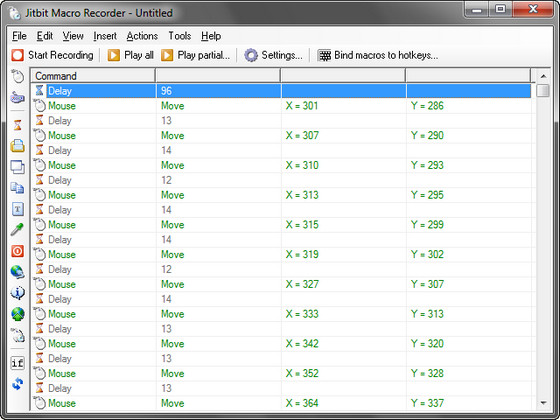Image resolution: width=560 pixels, height=420 pixels.
Task: Open the Insert menu
Action: 105,36
